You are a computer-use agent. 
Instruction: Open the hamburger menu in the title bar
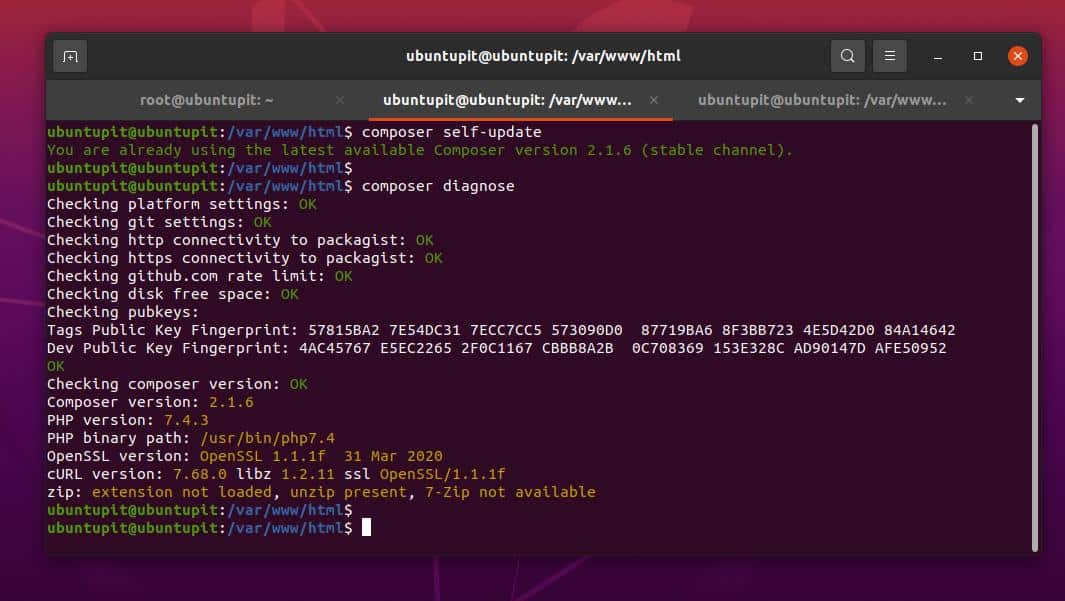coord(889,56)
